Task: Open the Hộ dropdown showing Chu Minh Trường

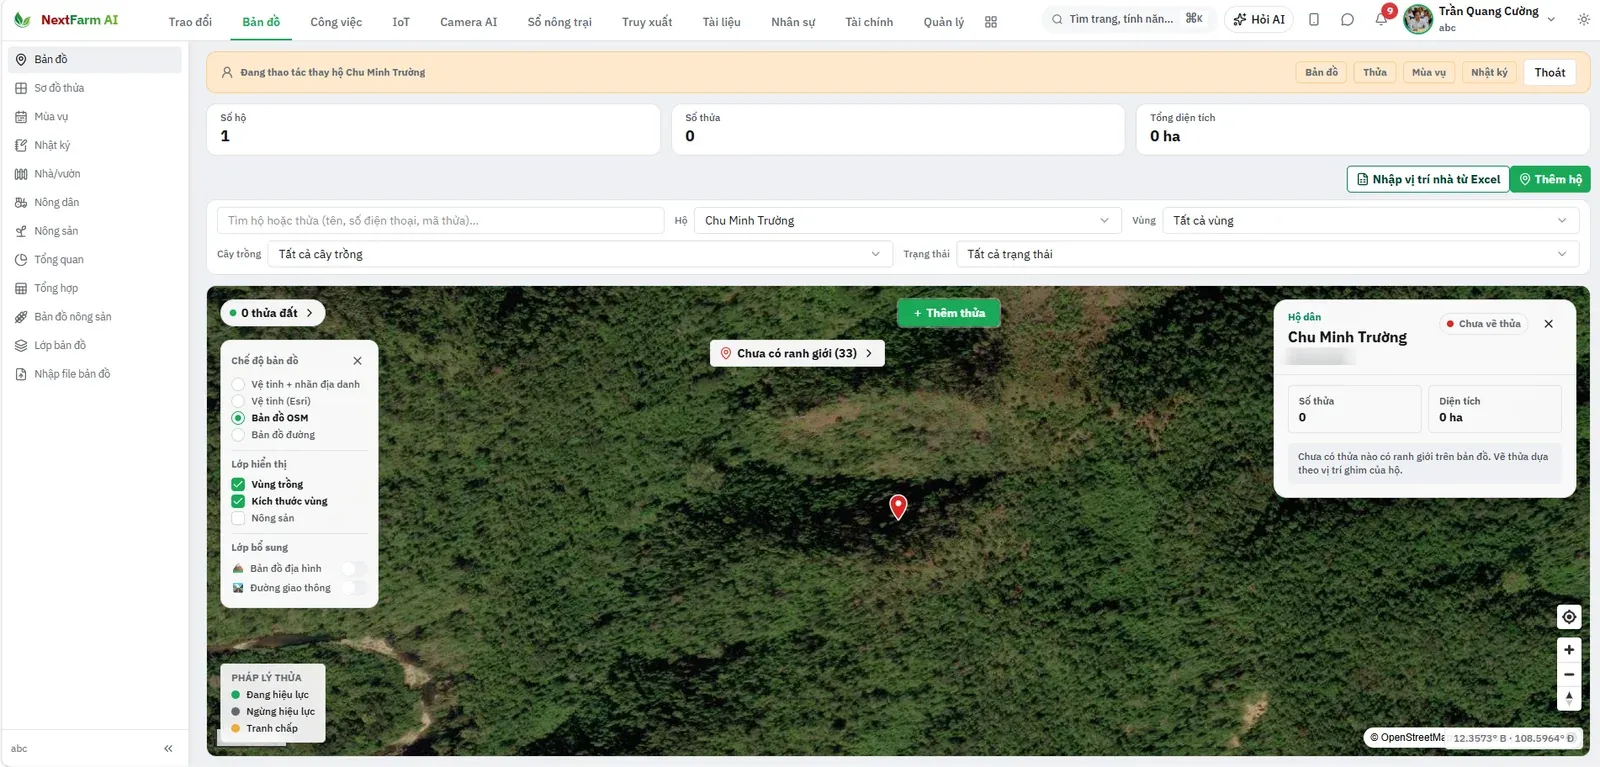Action: click(907, 221)
